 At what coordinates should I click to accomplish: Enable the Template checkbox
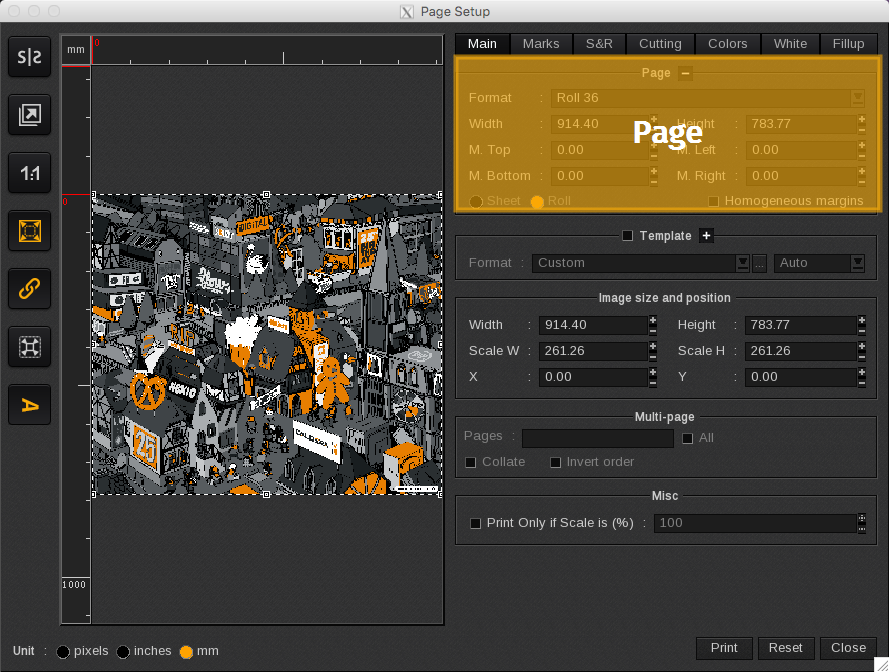[628, 236]
